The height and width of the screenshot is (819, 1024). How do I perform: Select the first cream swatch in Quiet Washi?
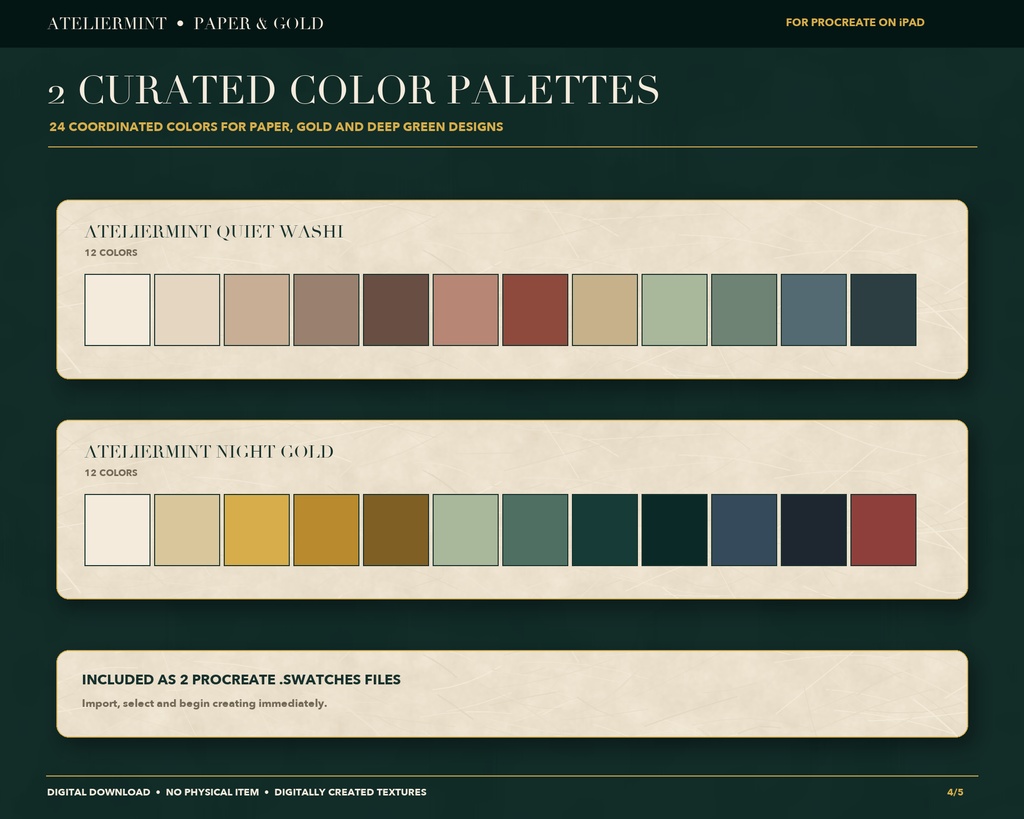(x=118, y=310)
